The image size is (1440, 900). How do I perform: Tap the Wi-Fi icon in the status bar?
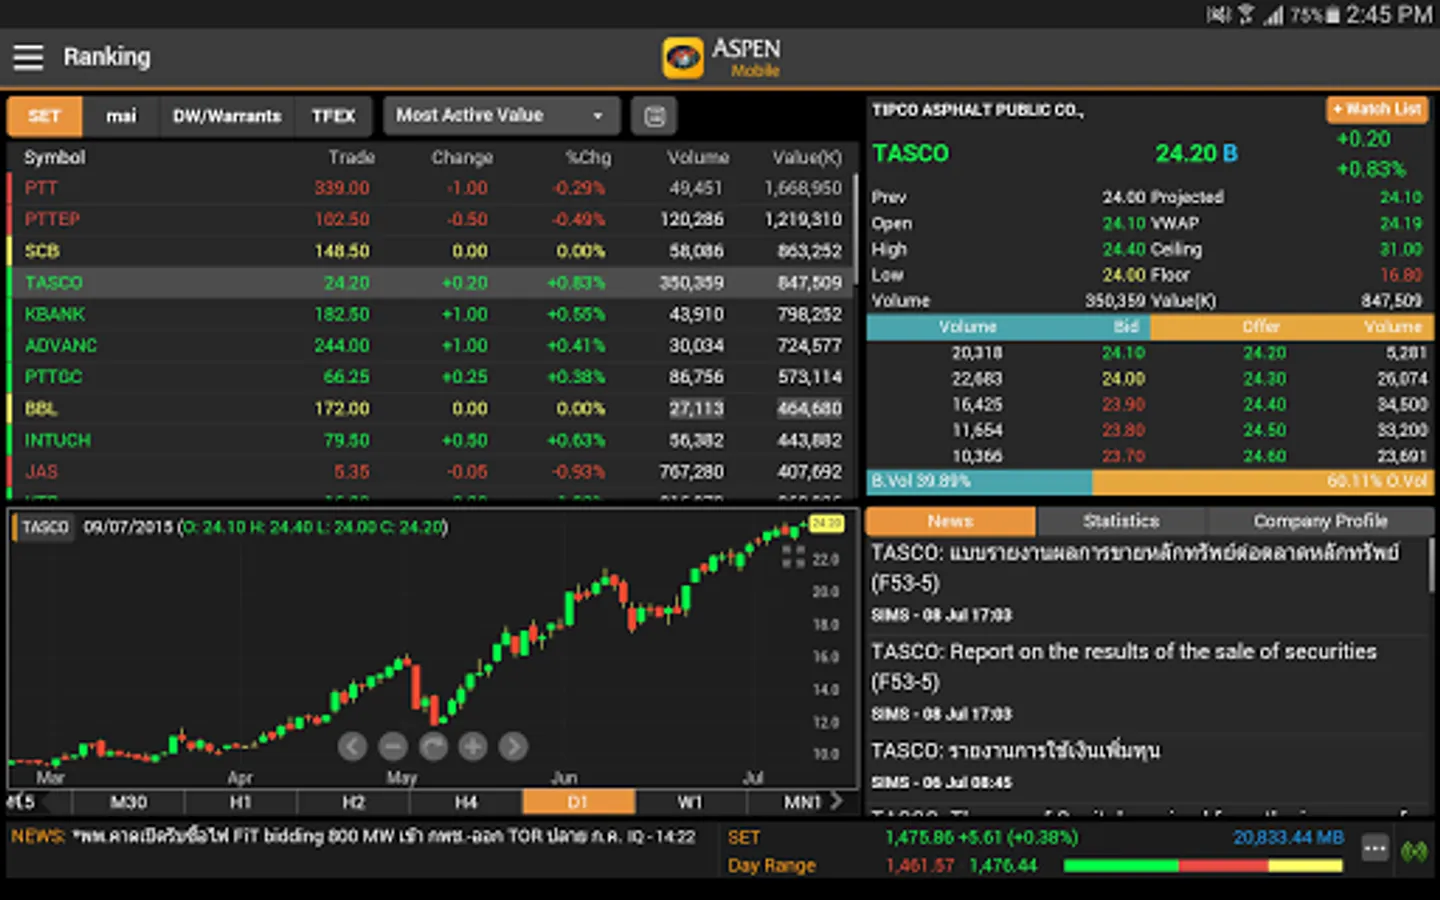1246,14
